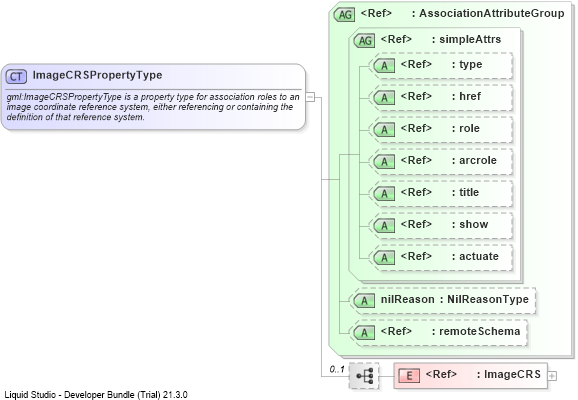Image resolution: width=578 pixels, height=400 pixels.
Task: Select the simpleAttrs group label
Action: pos(470,39)
